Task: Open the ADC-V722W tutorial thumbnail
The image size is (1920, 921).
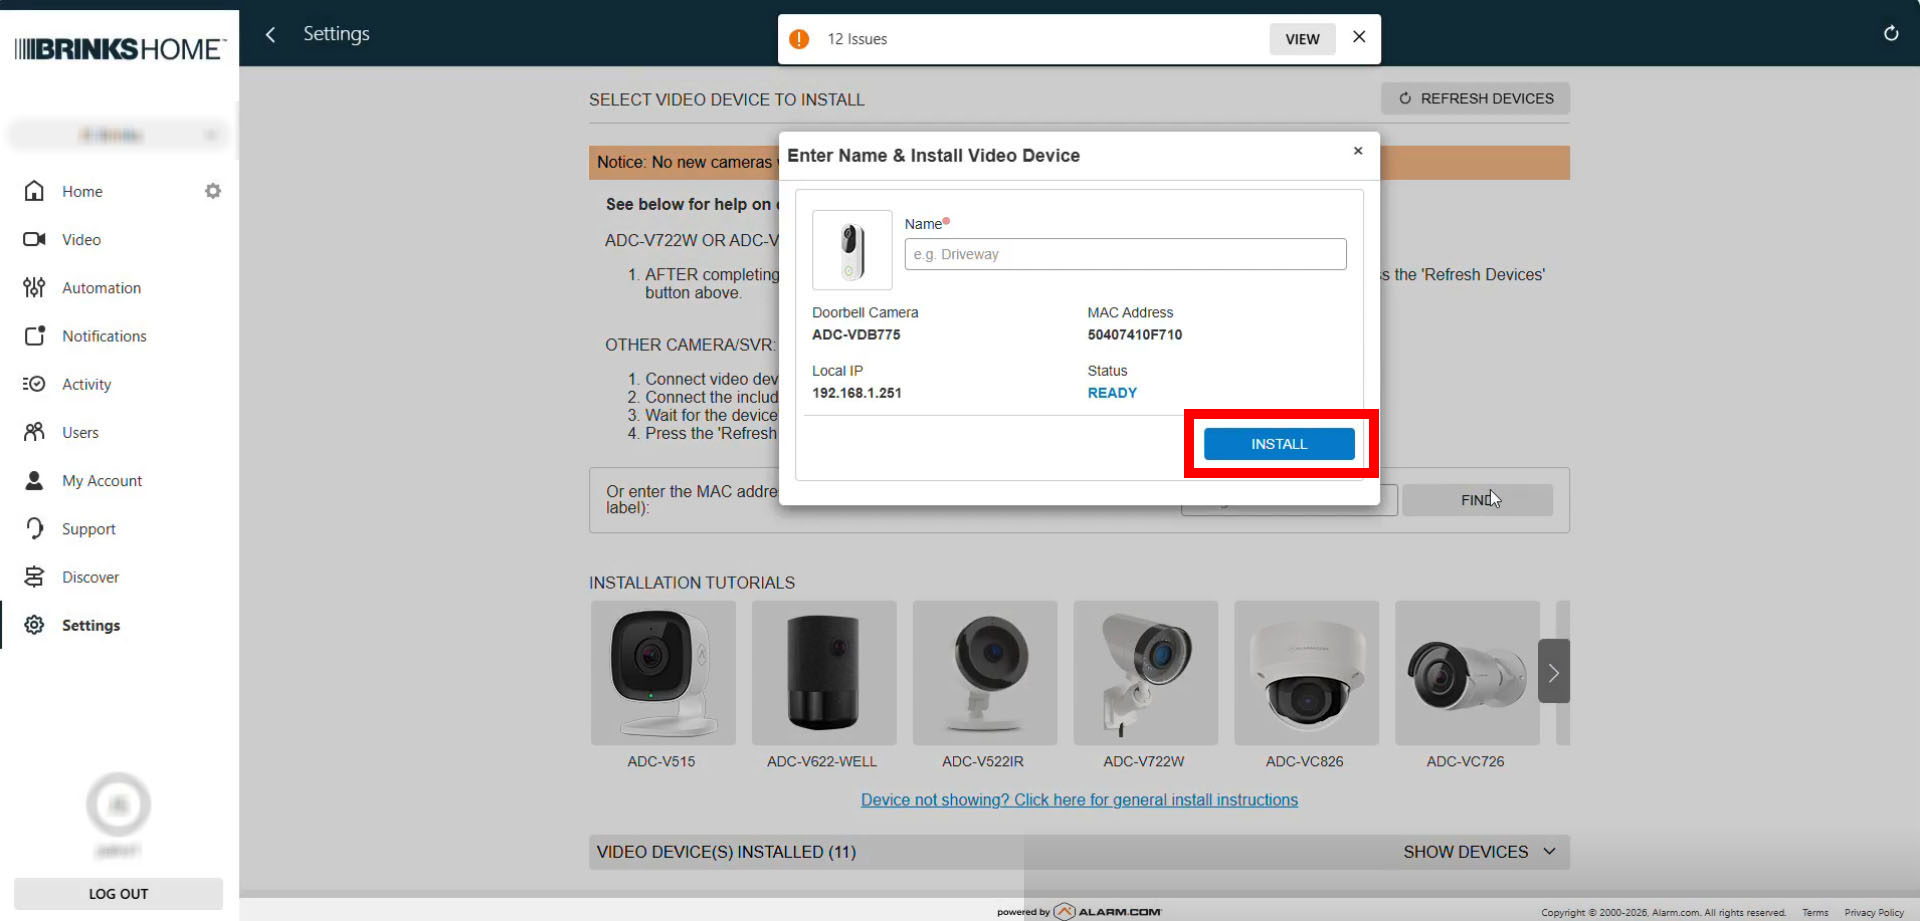Action: pos(1146,673)
